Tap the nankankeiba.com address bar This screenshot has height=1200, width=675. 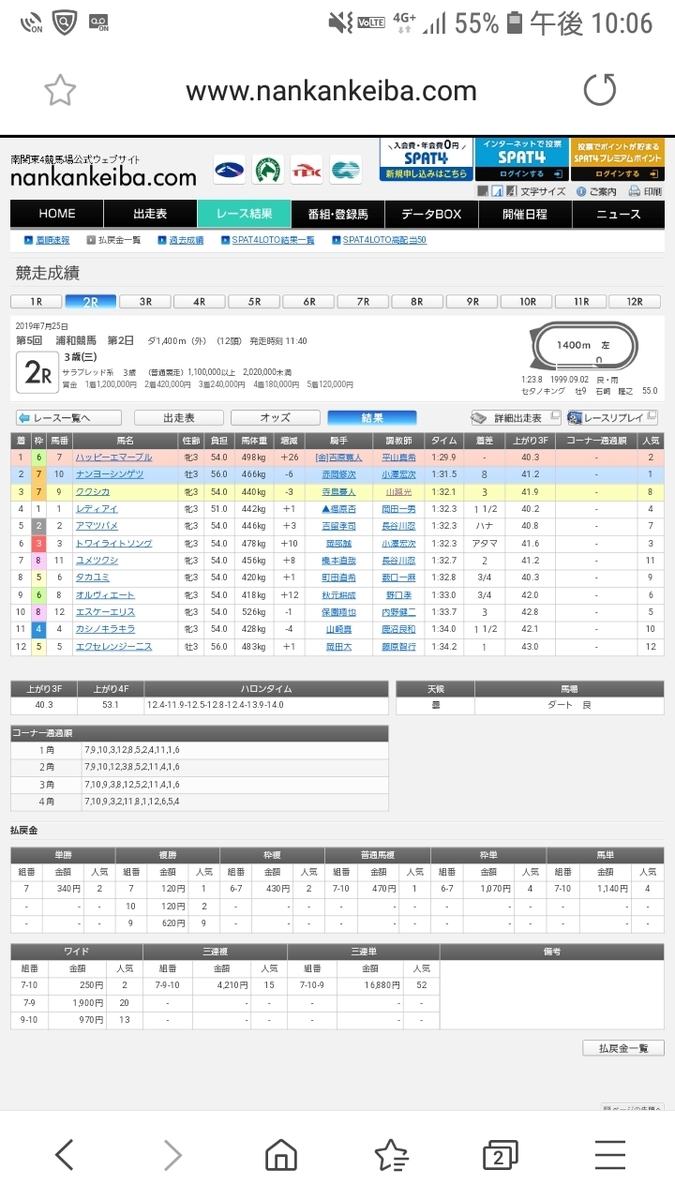tap(331, 91)
